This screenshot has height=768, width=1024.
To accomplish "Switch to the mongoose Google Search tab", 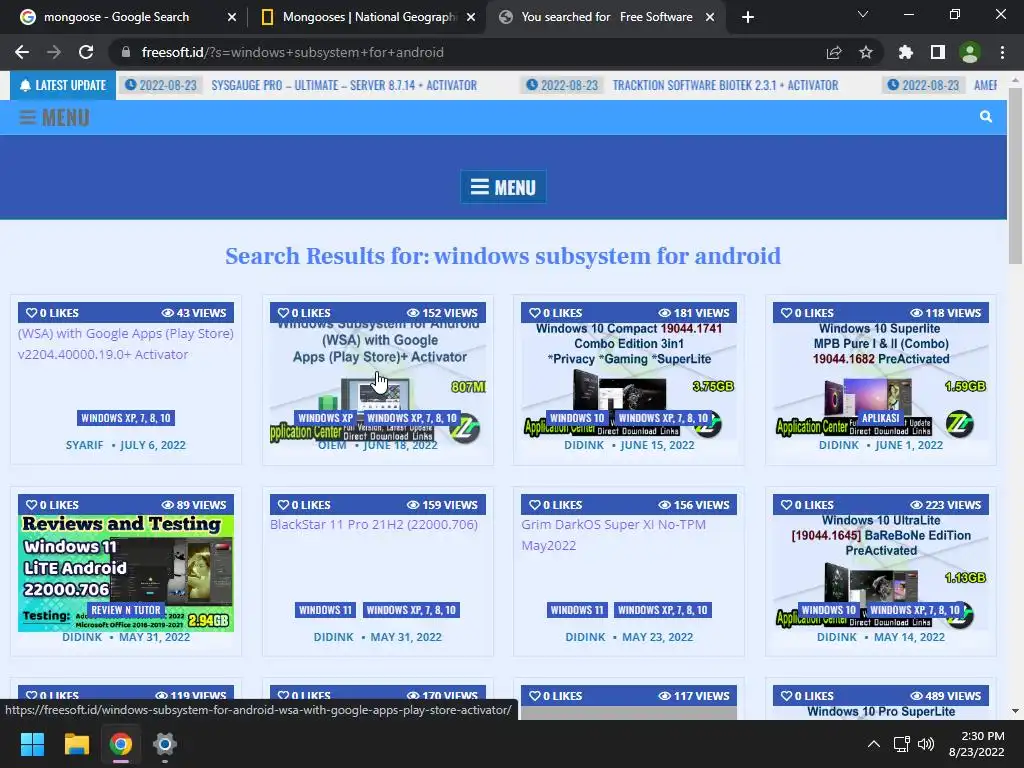I will pos(116,17).
